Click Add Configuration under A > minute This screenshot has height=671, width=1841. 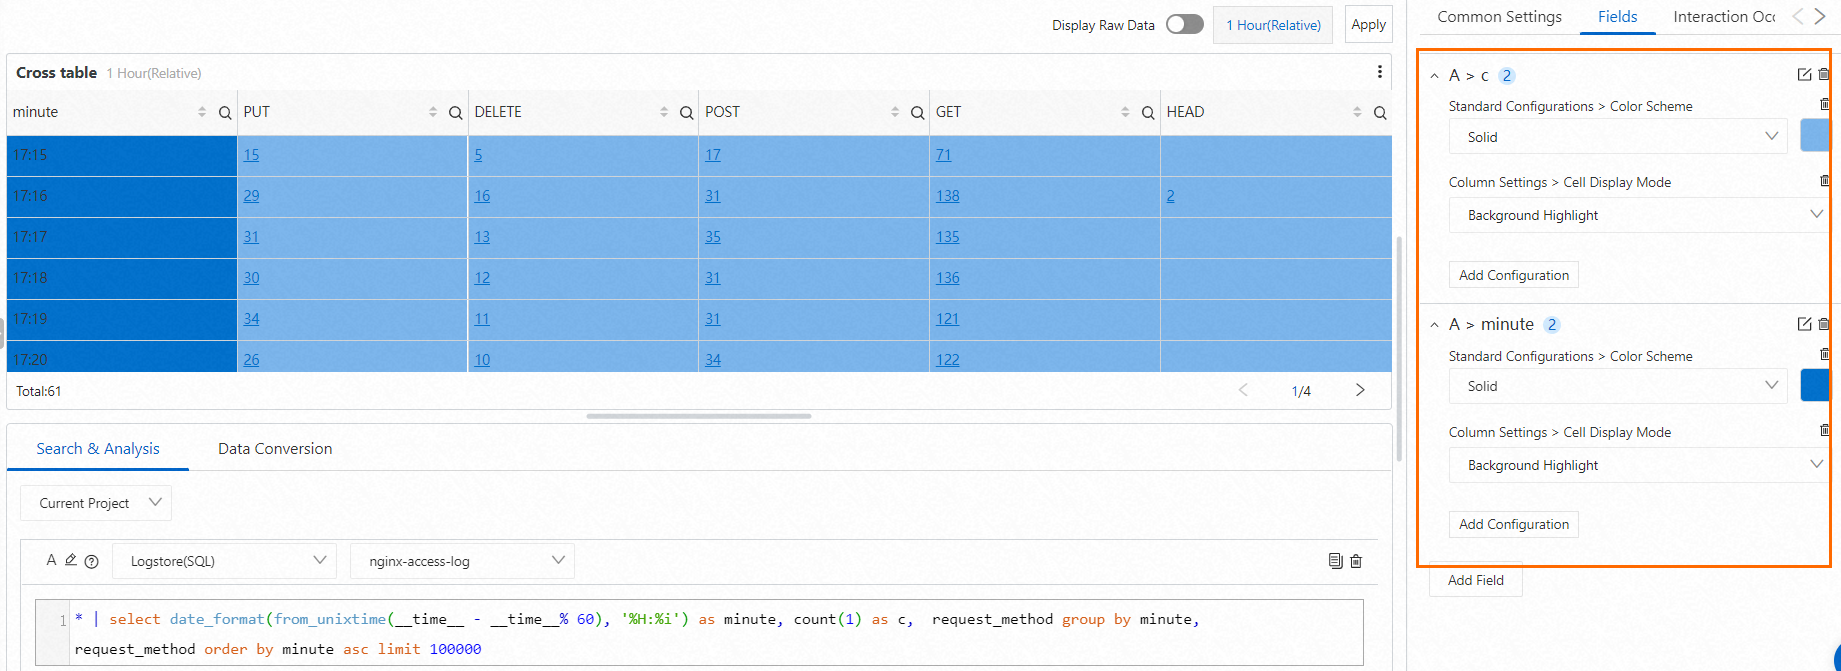(1514, 524)
